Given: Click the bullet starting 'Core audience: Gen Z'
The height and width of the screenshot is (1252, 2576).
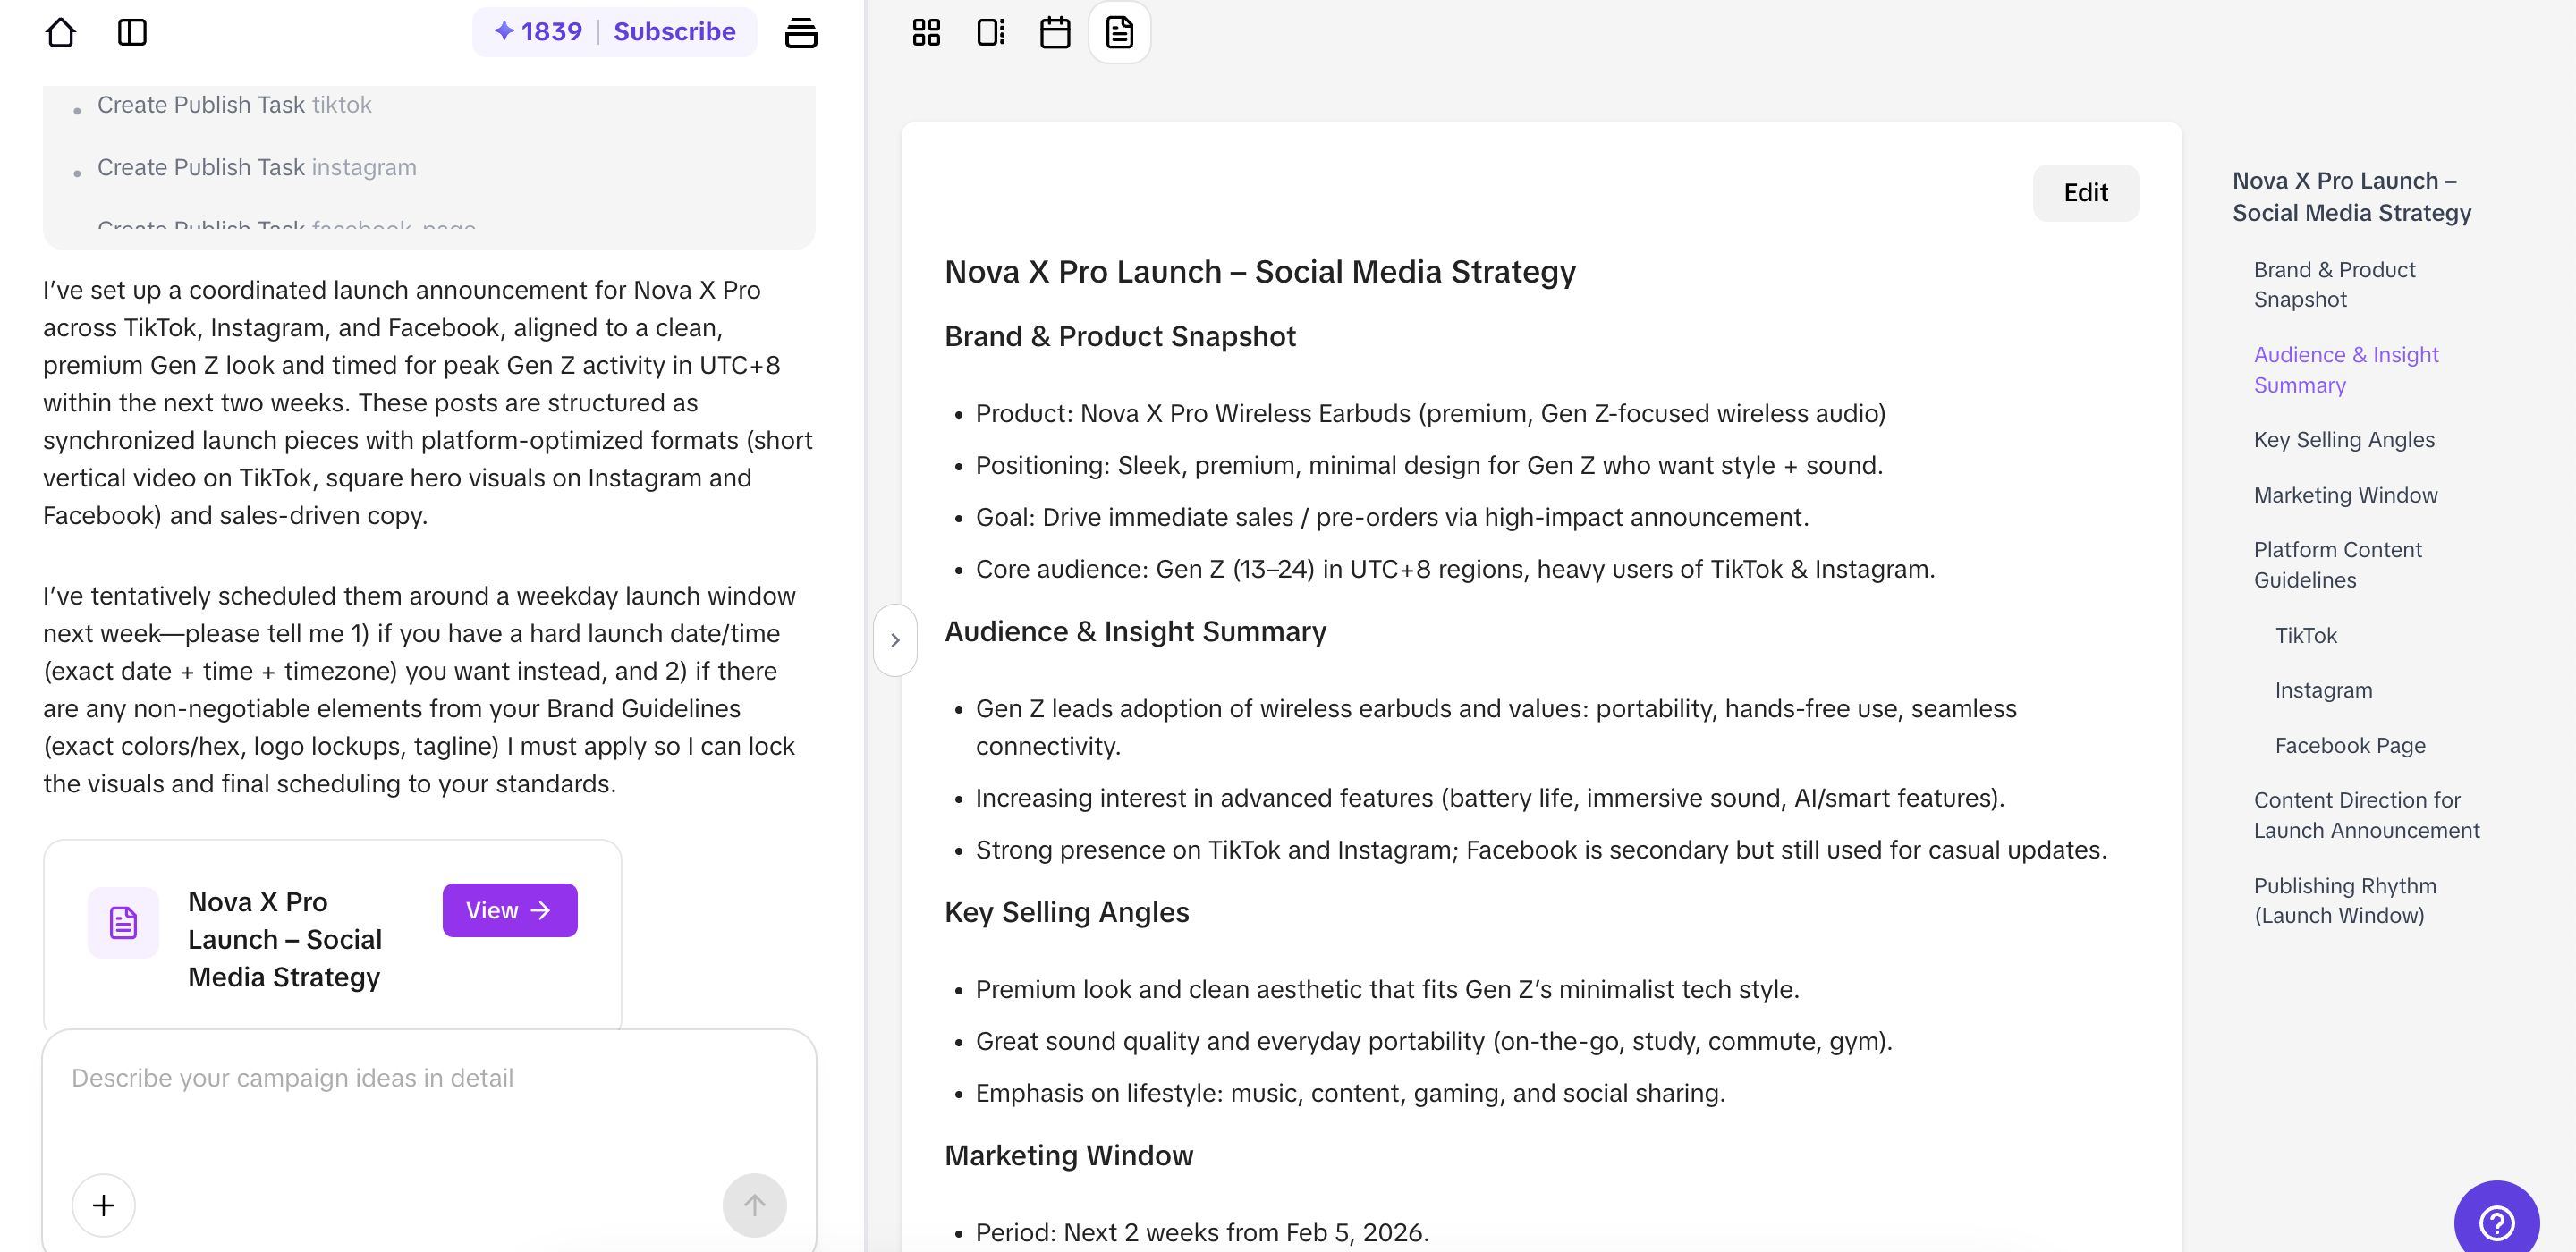Looking at the screenshot, I should (x=1455, y=569).
